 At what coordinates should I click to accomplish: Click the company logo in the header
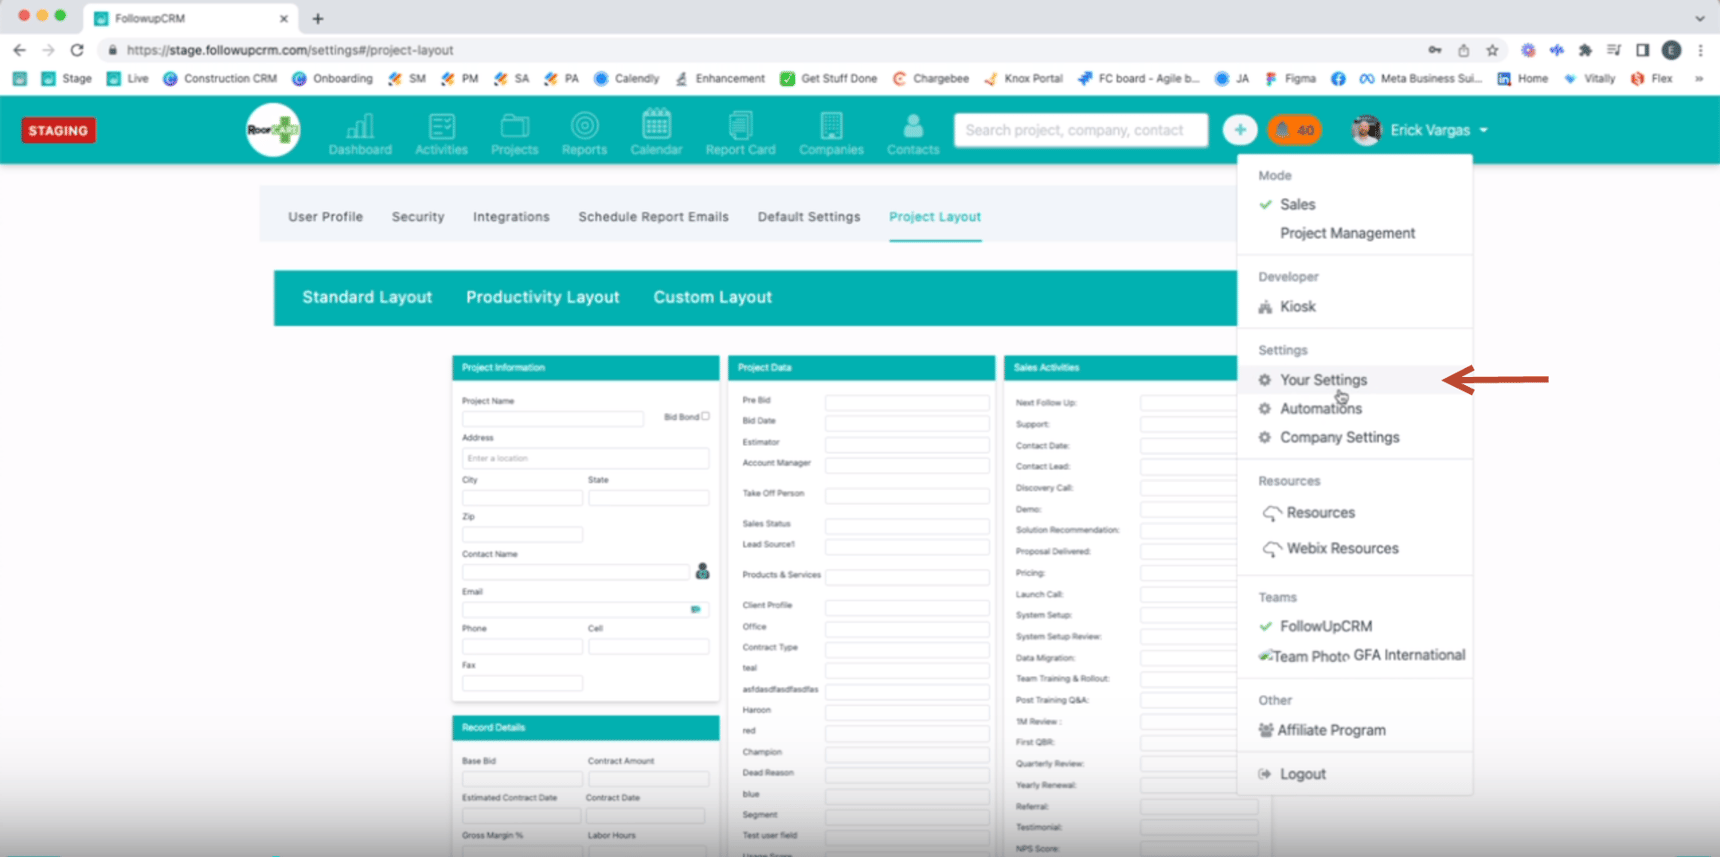pyautogui.click(x=273, y=130)
